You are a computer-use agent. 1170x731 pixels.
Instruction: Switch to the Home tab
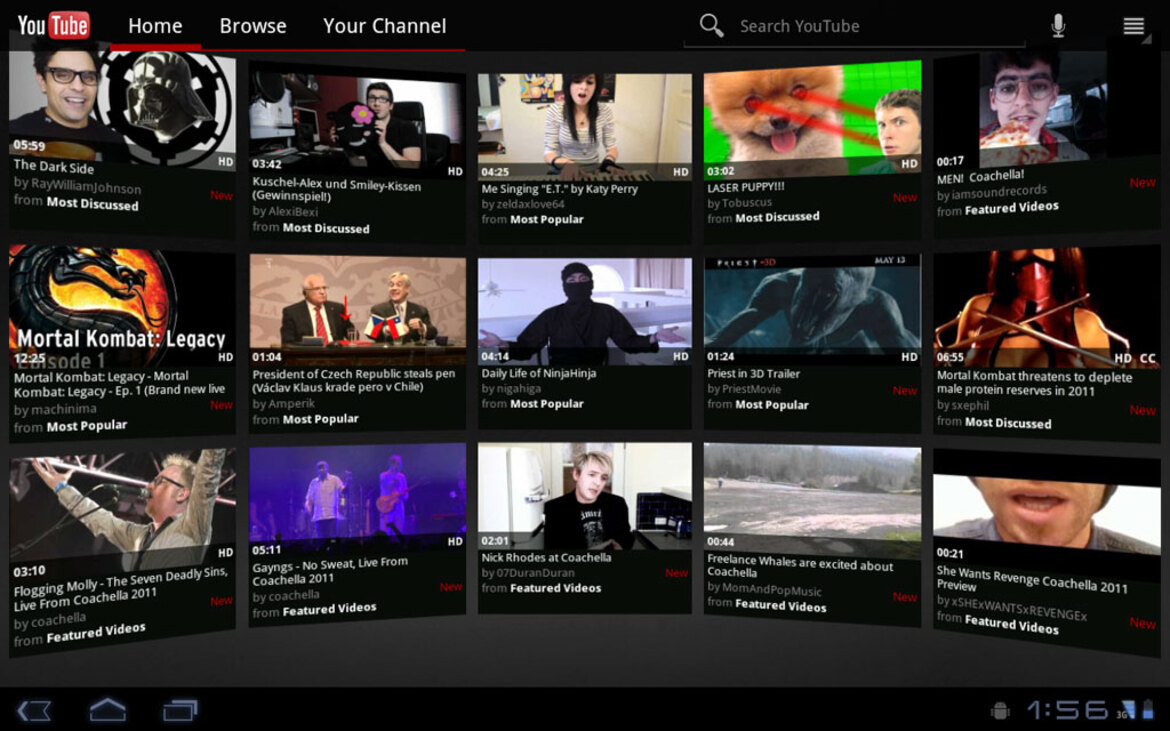155,26
